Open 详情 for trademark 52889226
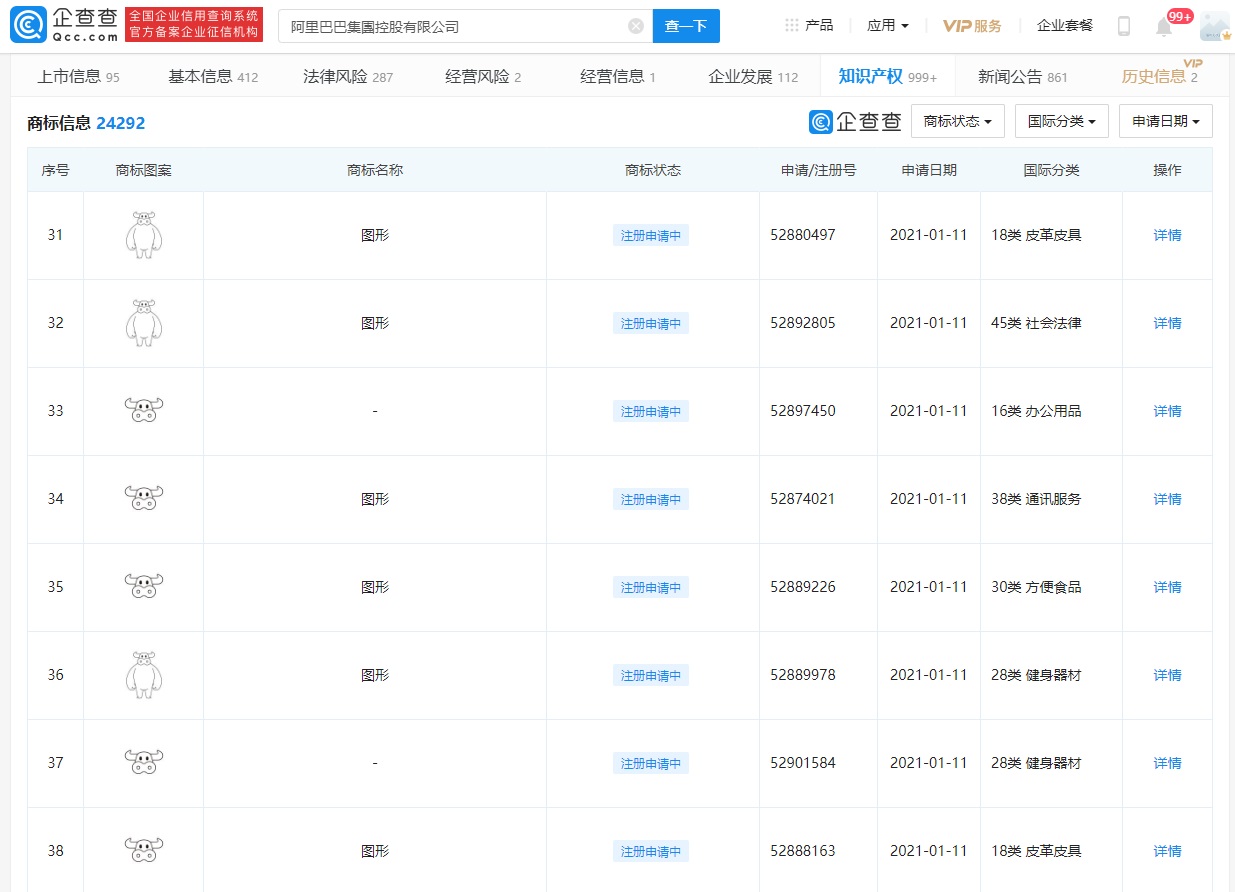This screenshot has width=1235, height=892. pos(1167,587)
